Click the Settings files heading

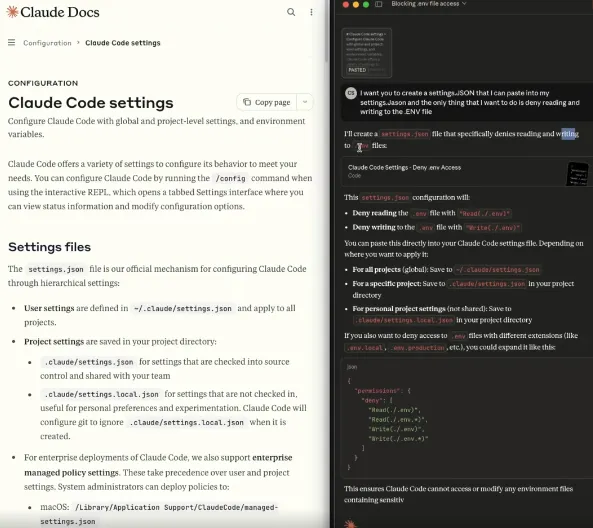point(50,247)
